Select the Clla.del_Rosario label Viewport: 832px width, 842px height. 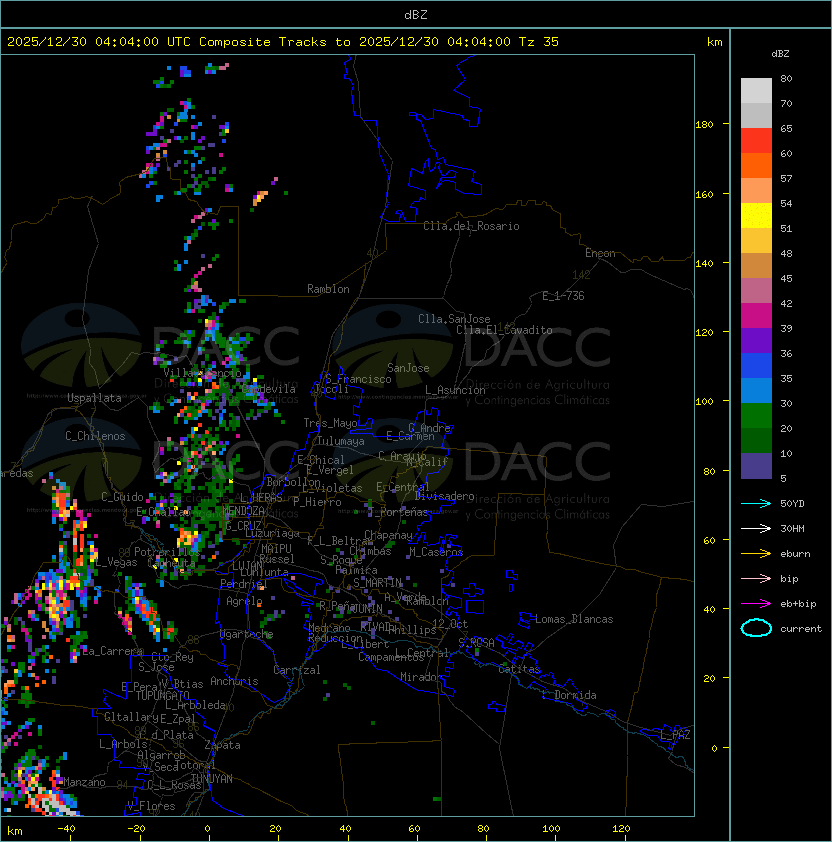tap(471, 226)
